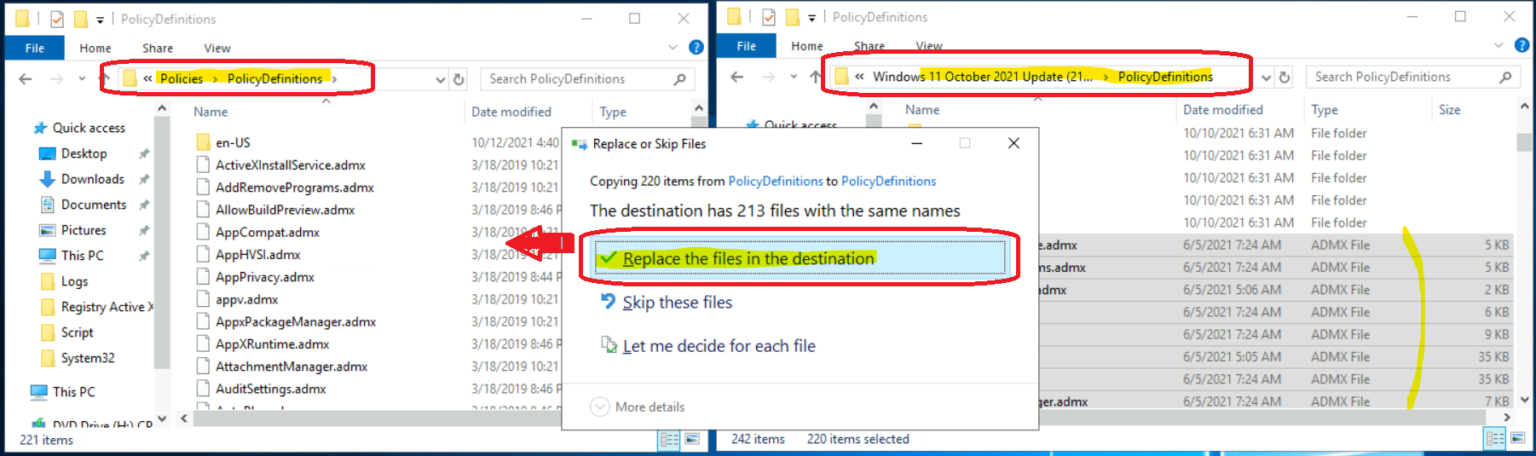
Task: Refresh the right PolicyDefinitions folder view
Action: [x=1285, y=77]
